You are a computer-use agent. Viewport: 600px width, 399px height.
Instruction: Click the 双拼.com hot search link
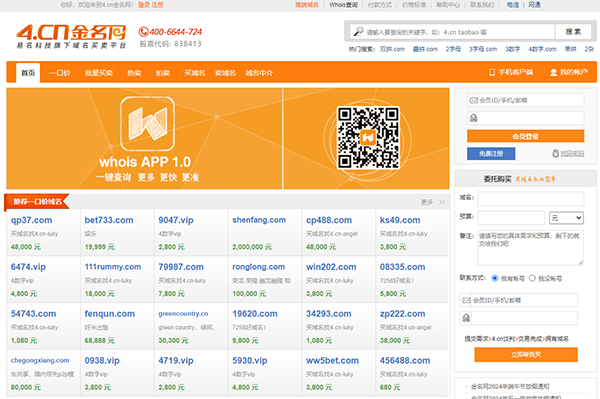click(x=392, y=49)
